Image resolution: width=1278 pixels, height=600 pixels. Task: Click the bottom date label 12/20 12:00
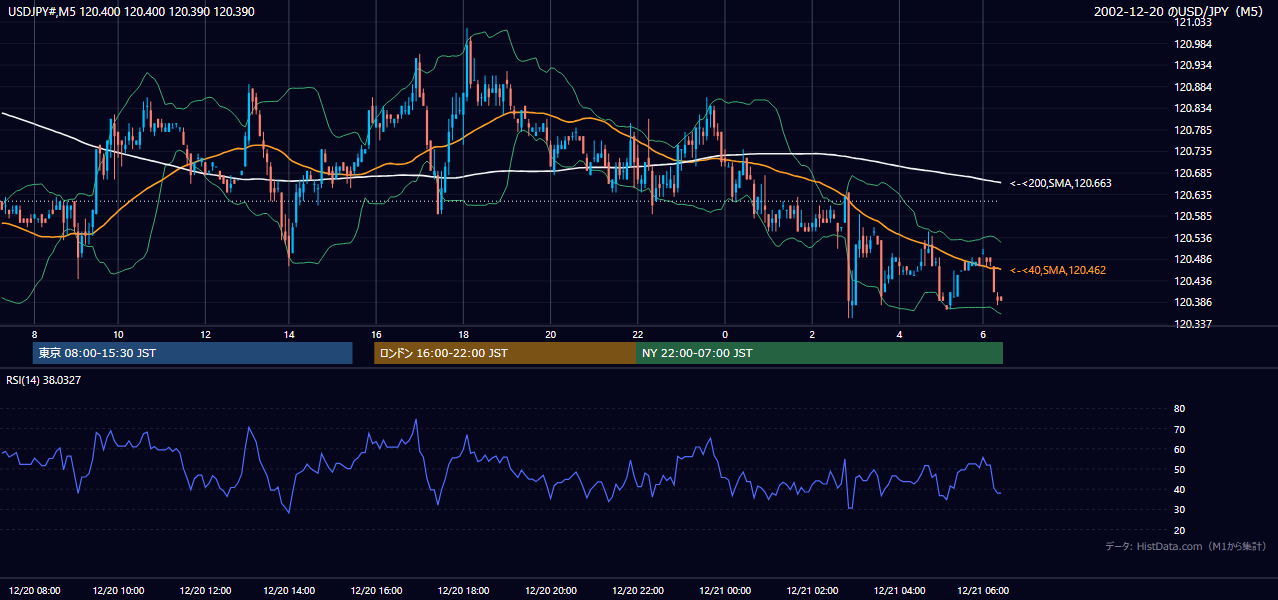tap(207, 590)
